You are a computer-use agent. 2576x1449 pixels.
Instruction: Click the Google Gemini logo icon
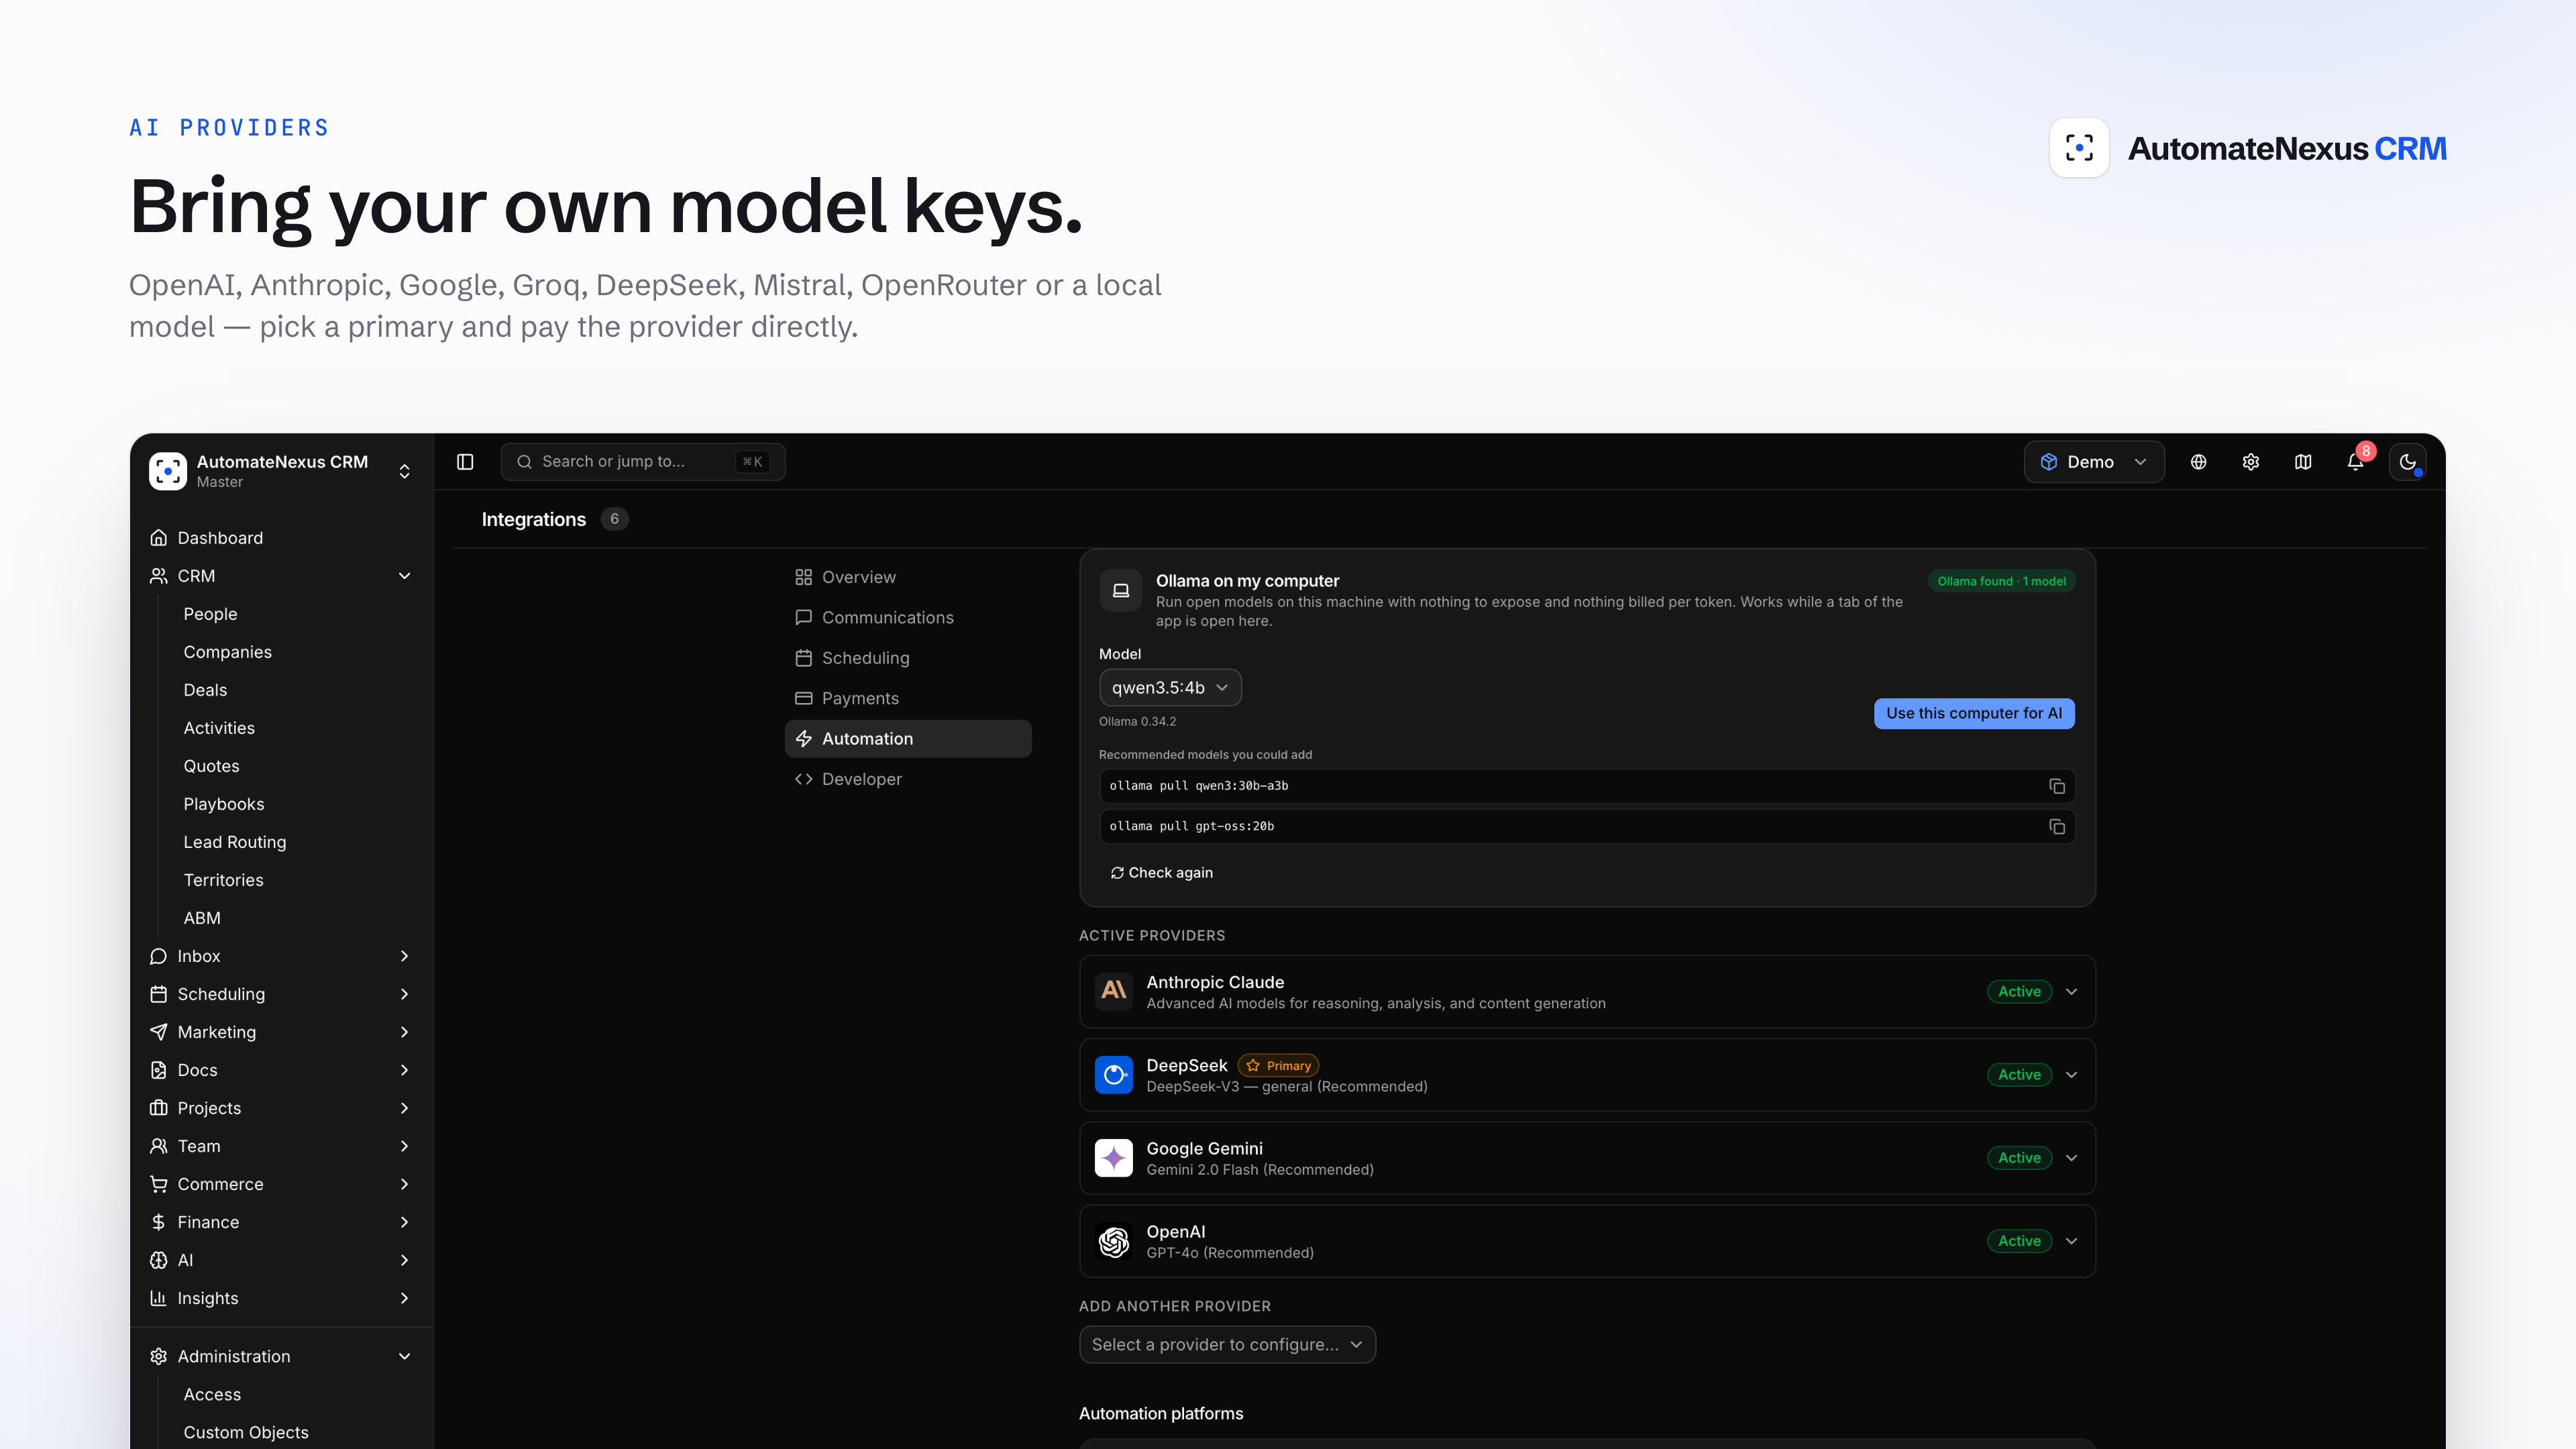[1113, 1157]
